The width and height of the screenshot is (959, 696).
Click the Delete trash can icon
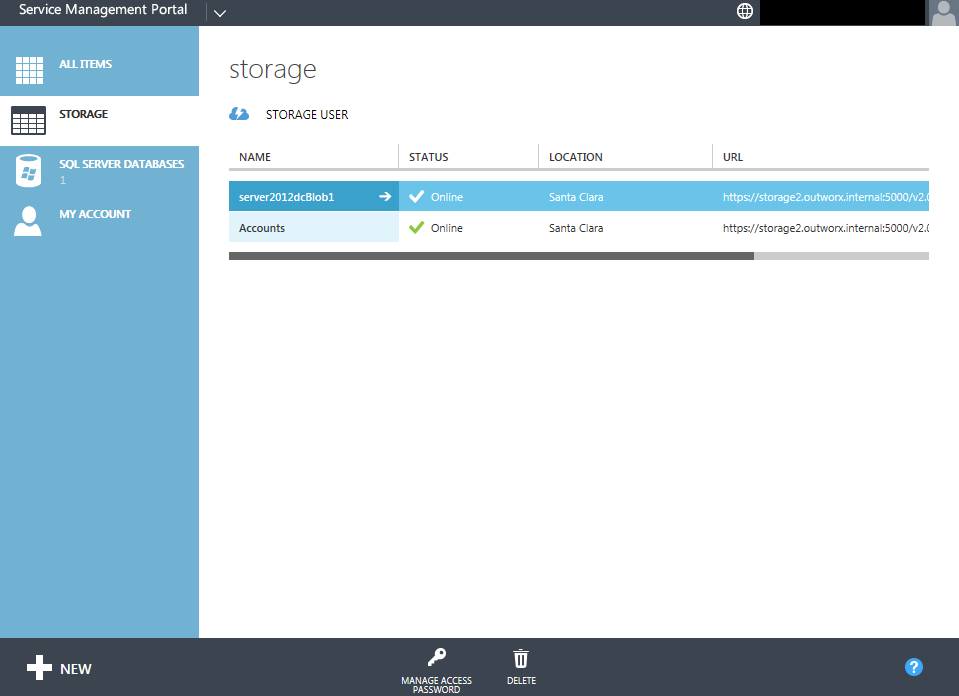coord(521,658)
